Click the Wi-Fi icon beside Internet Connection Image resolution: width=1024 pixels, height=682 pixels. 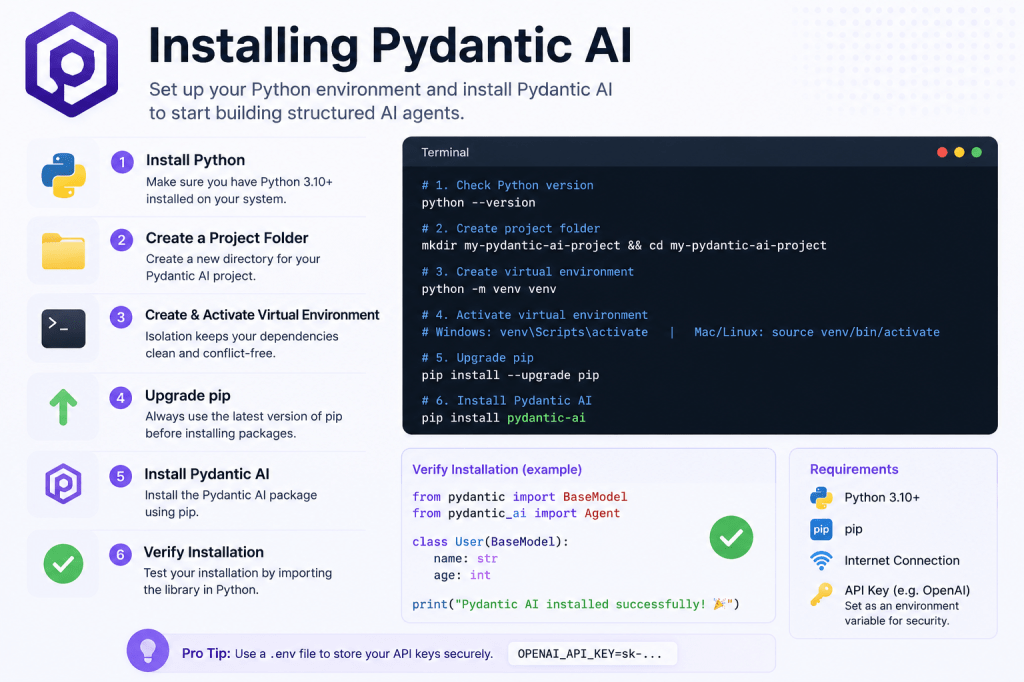tap(822, 560)
